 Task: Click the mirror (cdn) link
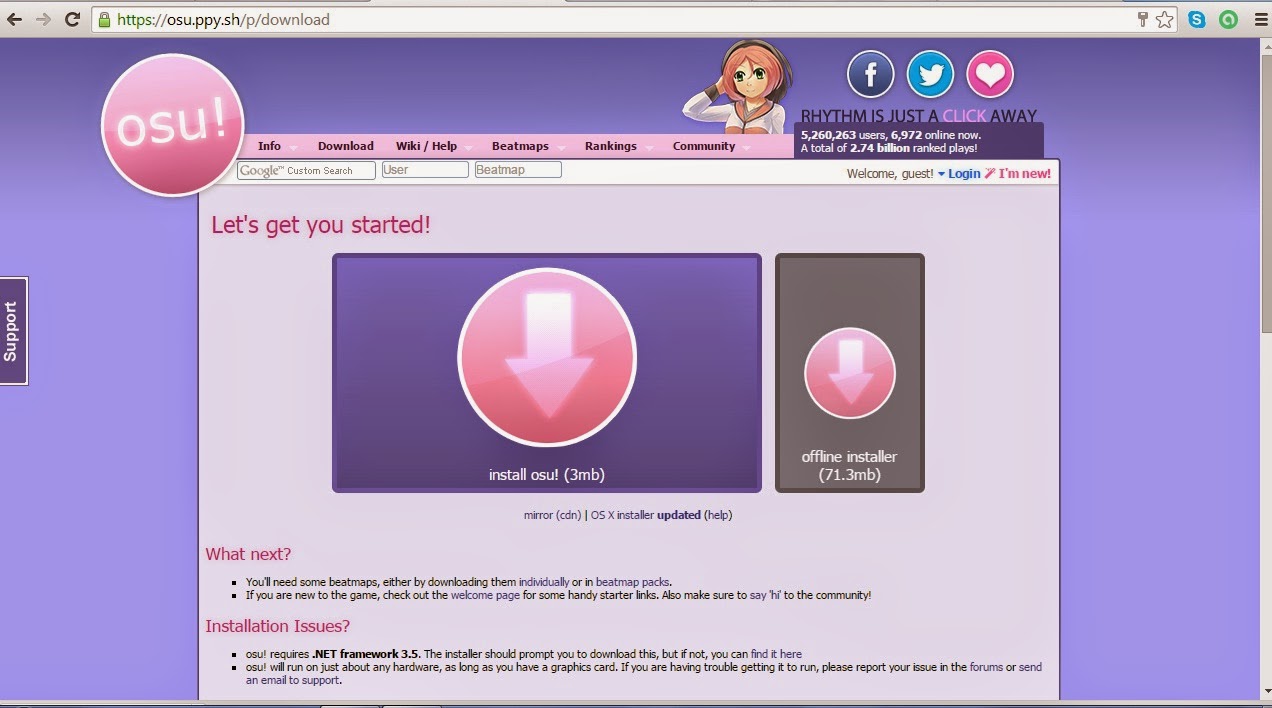point(552,515)
